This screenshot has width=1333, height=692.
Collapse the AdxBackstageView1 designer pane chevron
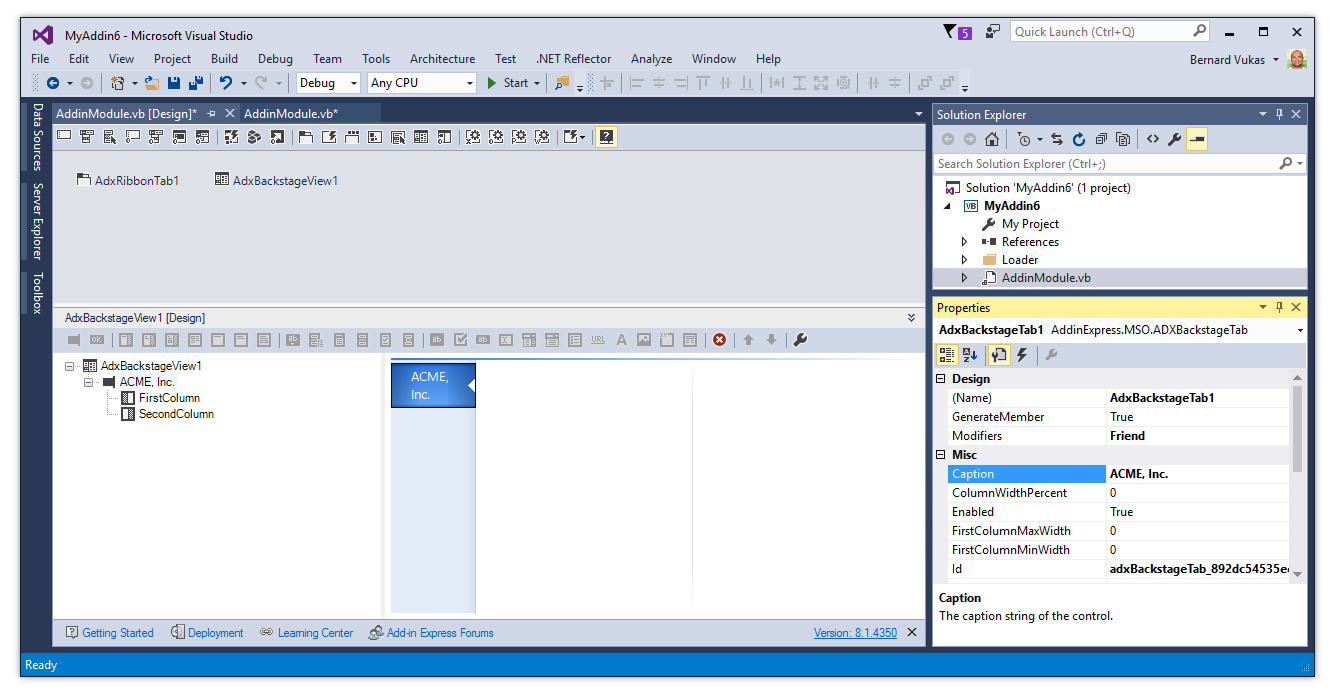[x=911, y=317]
